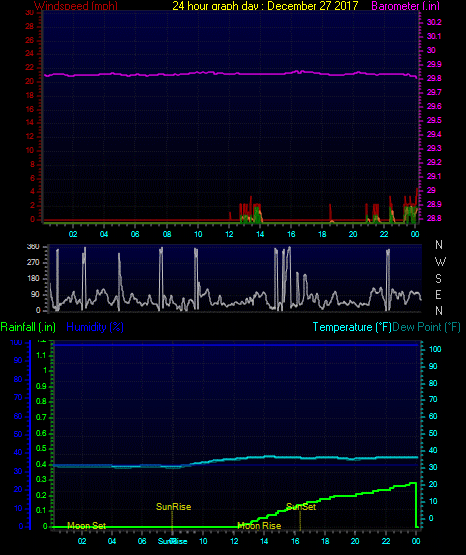This screenshot has width=466, height=555.
Task: Click the Humidity (%) legend label
Action: tap(95, 327)
